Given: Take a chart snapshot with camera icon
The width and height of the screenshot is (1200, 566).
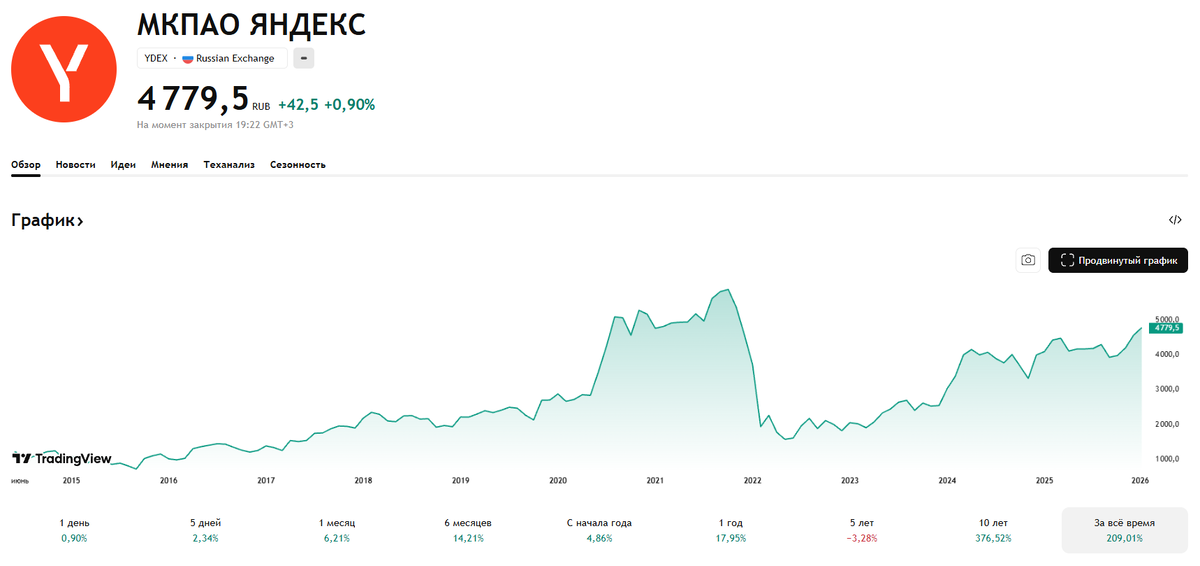Looking at the screenshot, I should coord(1027,260).
